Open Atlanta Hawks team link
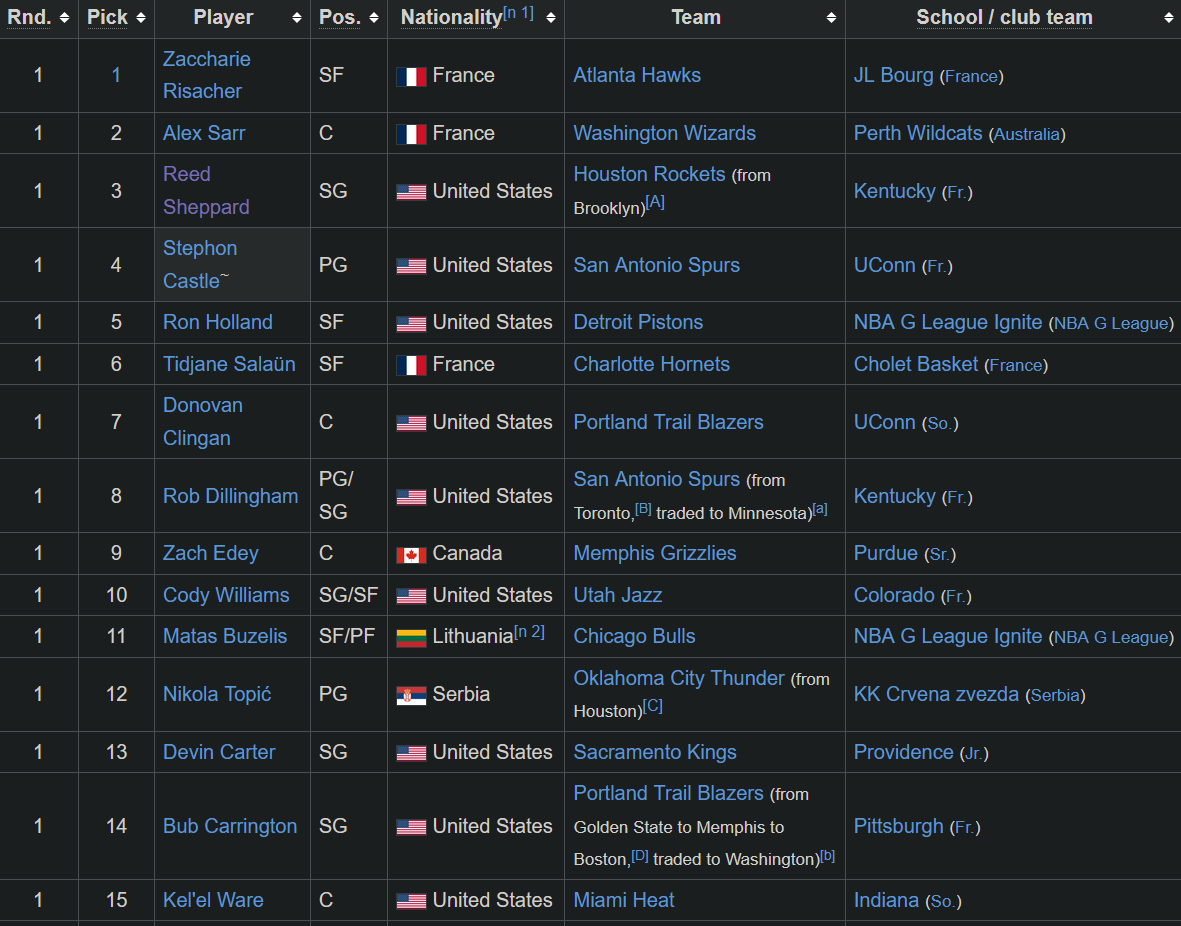 tap(637, 75)
